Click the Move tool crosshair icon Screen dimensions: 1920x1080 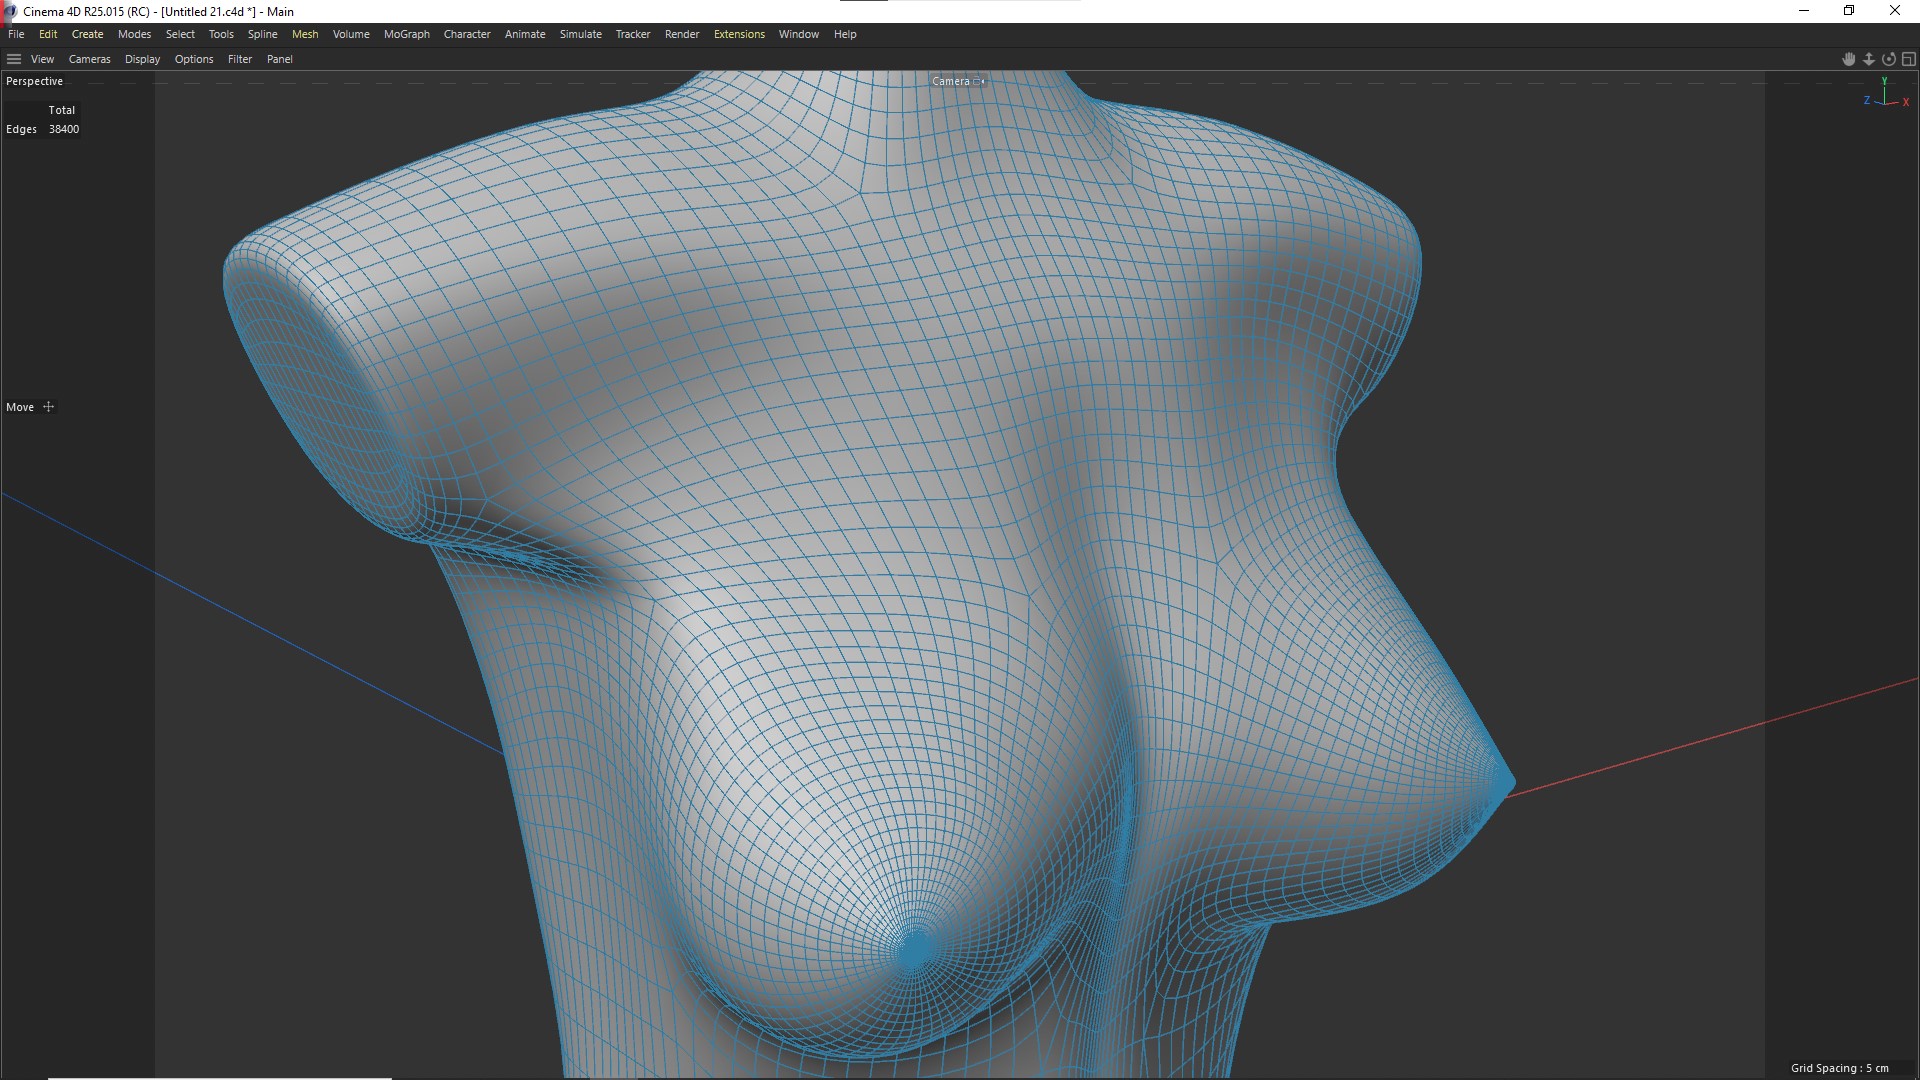(x=48, y=407)
